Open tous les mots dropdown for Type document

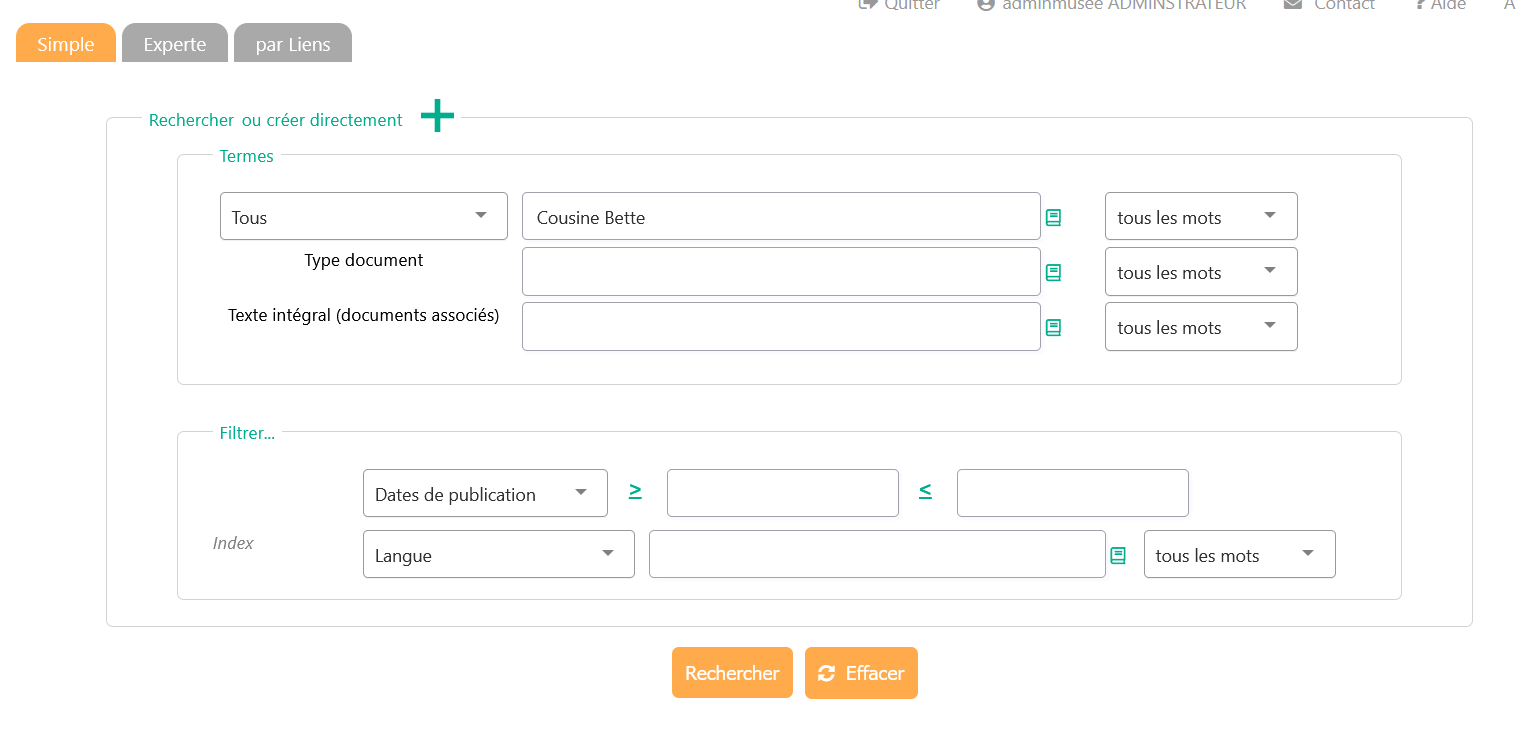point(1200,272)
